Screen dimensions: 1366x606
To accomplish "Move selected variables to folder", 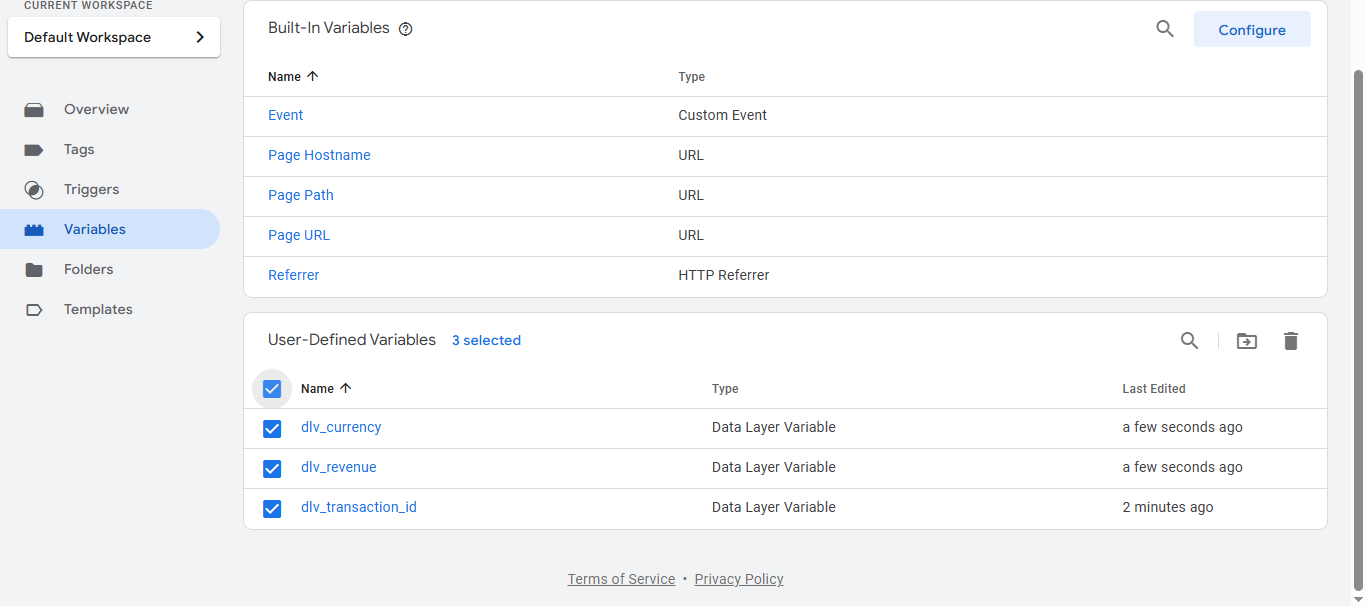I will coord(1246,341).
